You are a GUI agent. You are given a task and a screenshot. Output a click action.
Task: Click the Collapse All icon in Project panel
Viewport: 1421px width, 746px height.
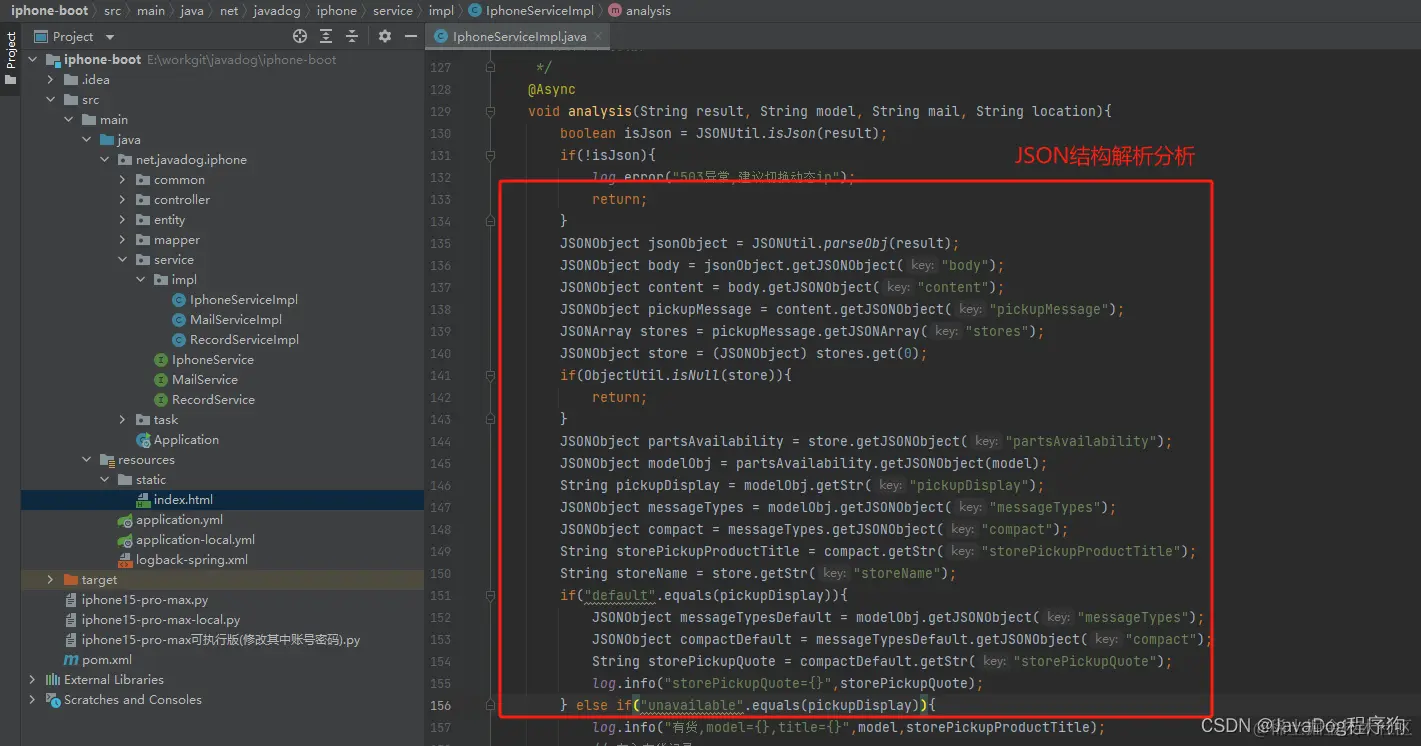352,36
